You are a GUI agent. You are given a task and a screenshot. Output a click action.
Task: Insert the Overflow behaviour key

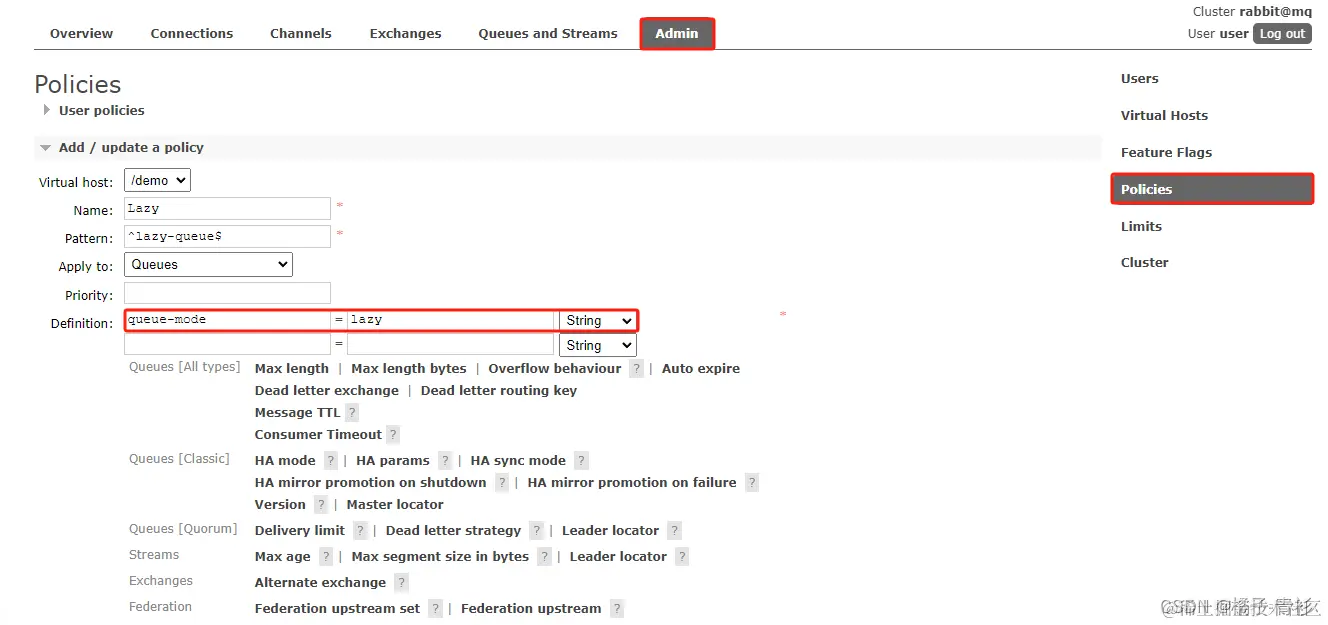[555, 369]
